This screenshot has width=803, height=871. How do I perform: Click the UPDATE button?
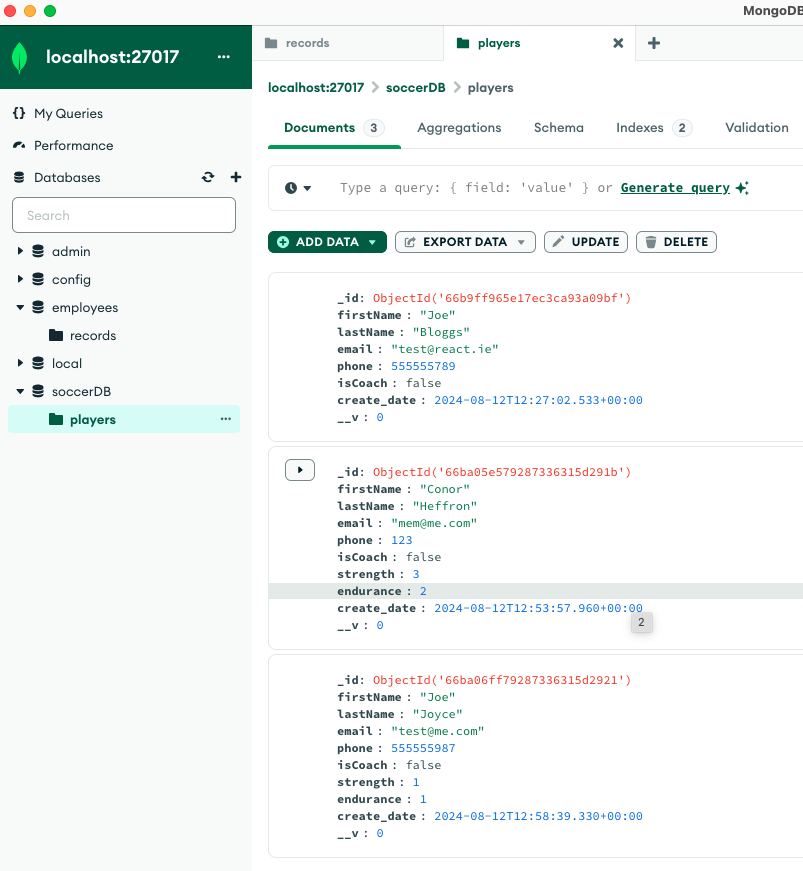click(586, 241)
